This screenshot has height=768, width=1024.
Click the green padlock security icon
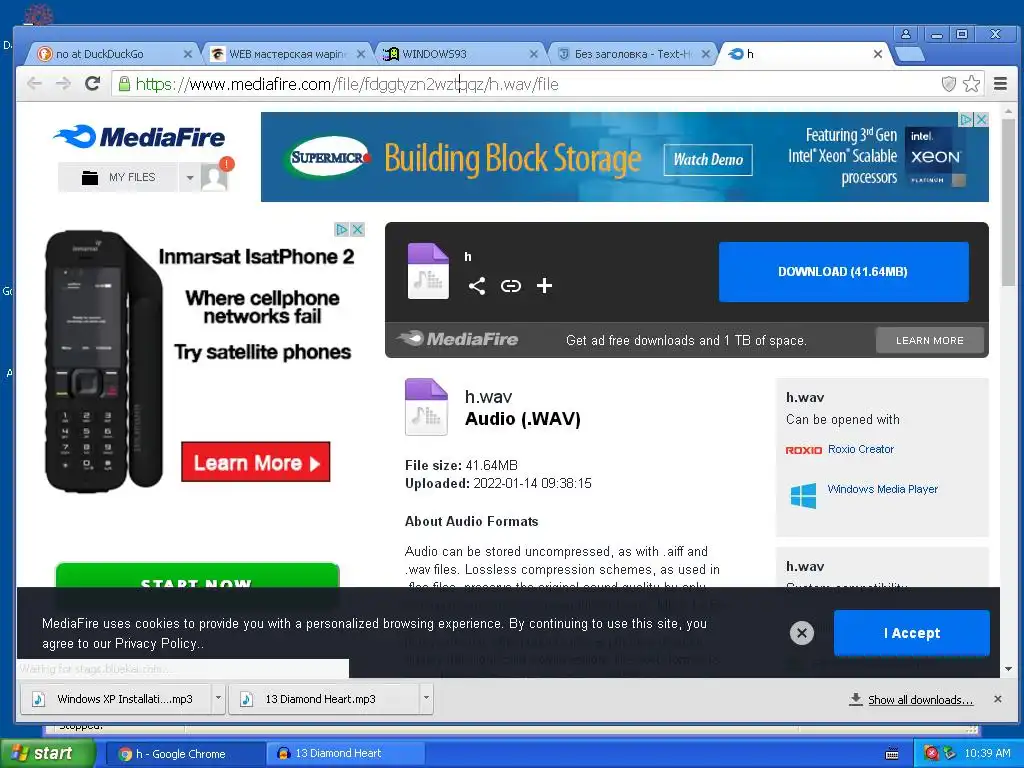[x=124, y=84]
